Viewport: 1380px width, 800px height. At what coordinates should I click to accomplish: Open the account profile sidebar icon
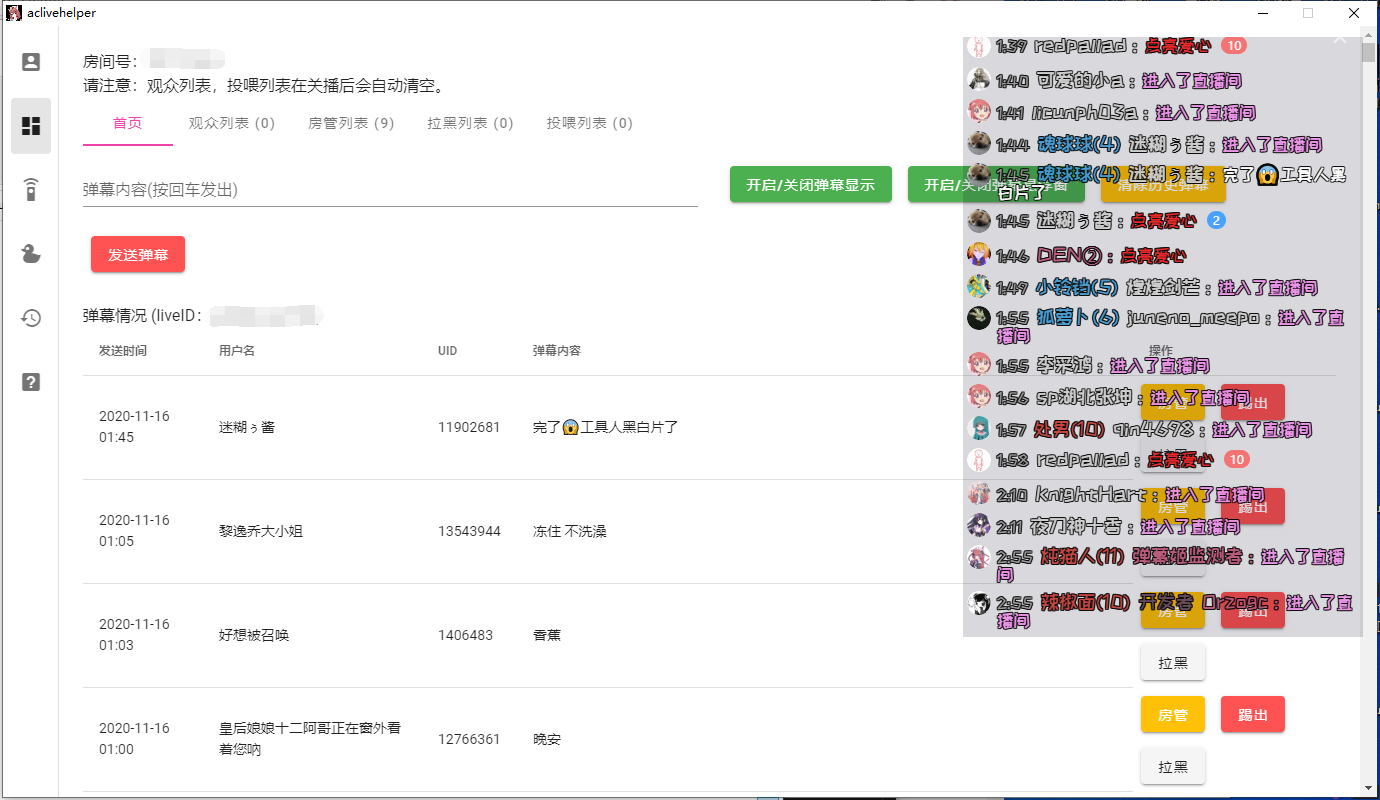pos(31,62)
